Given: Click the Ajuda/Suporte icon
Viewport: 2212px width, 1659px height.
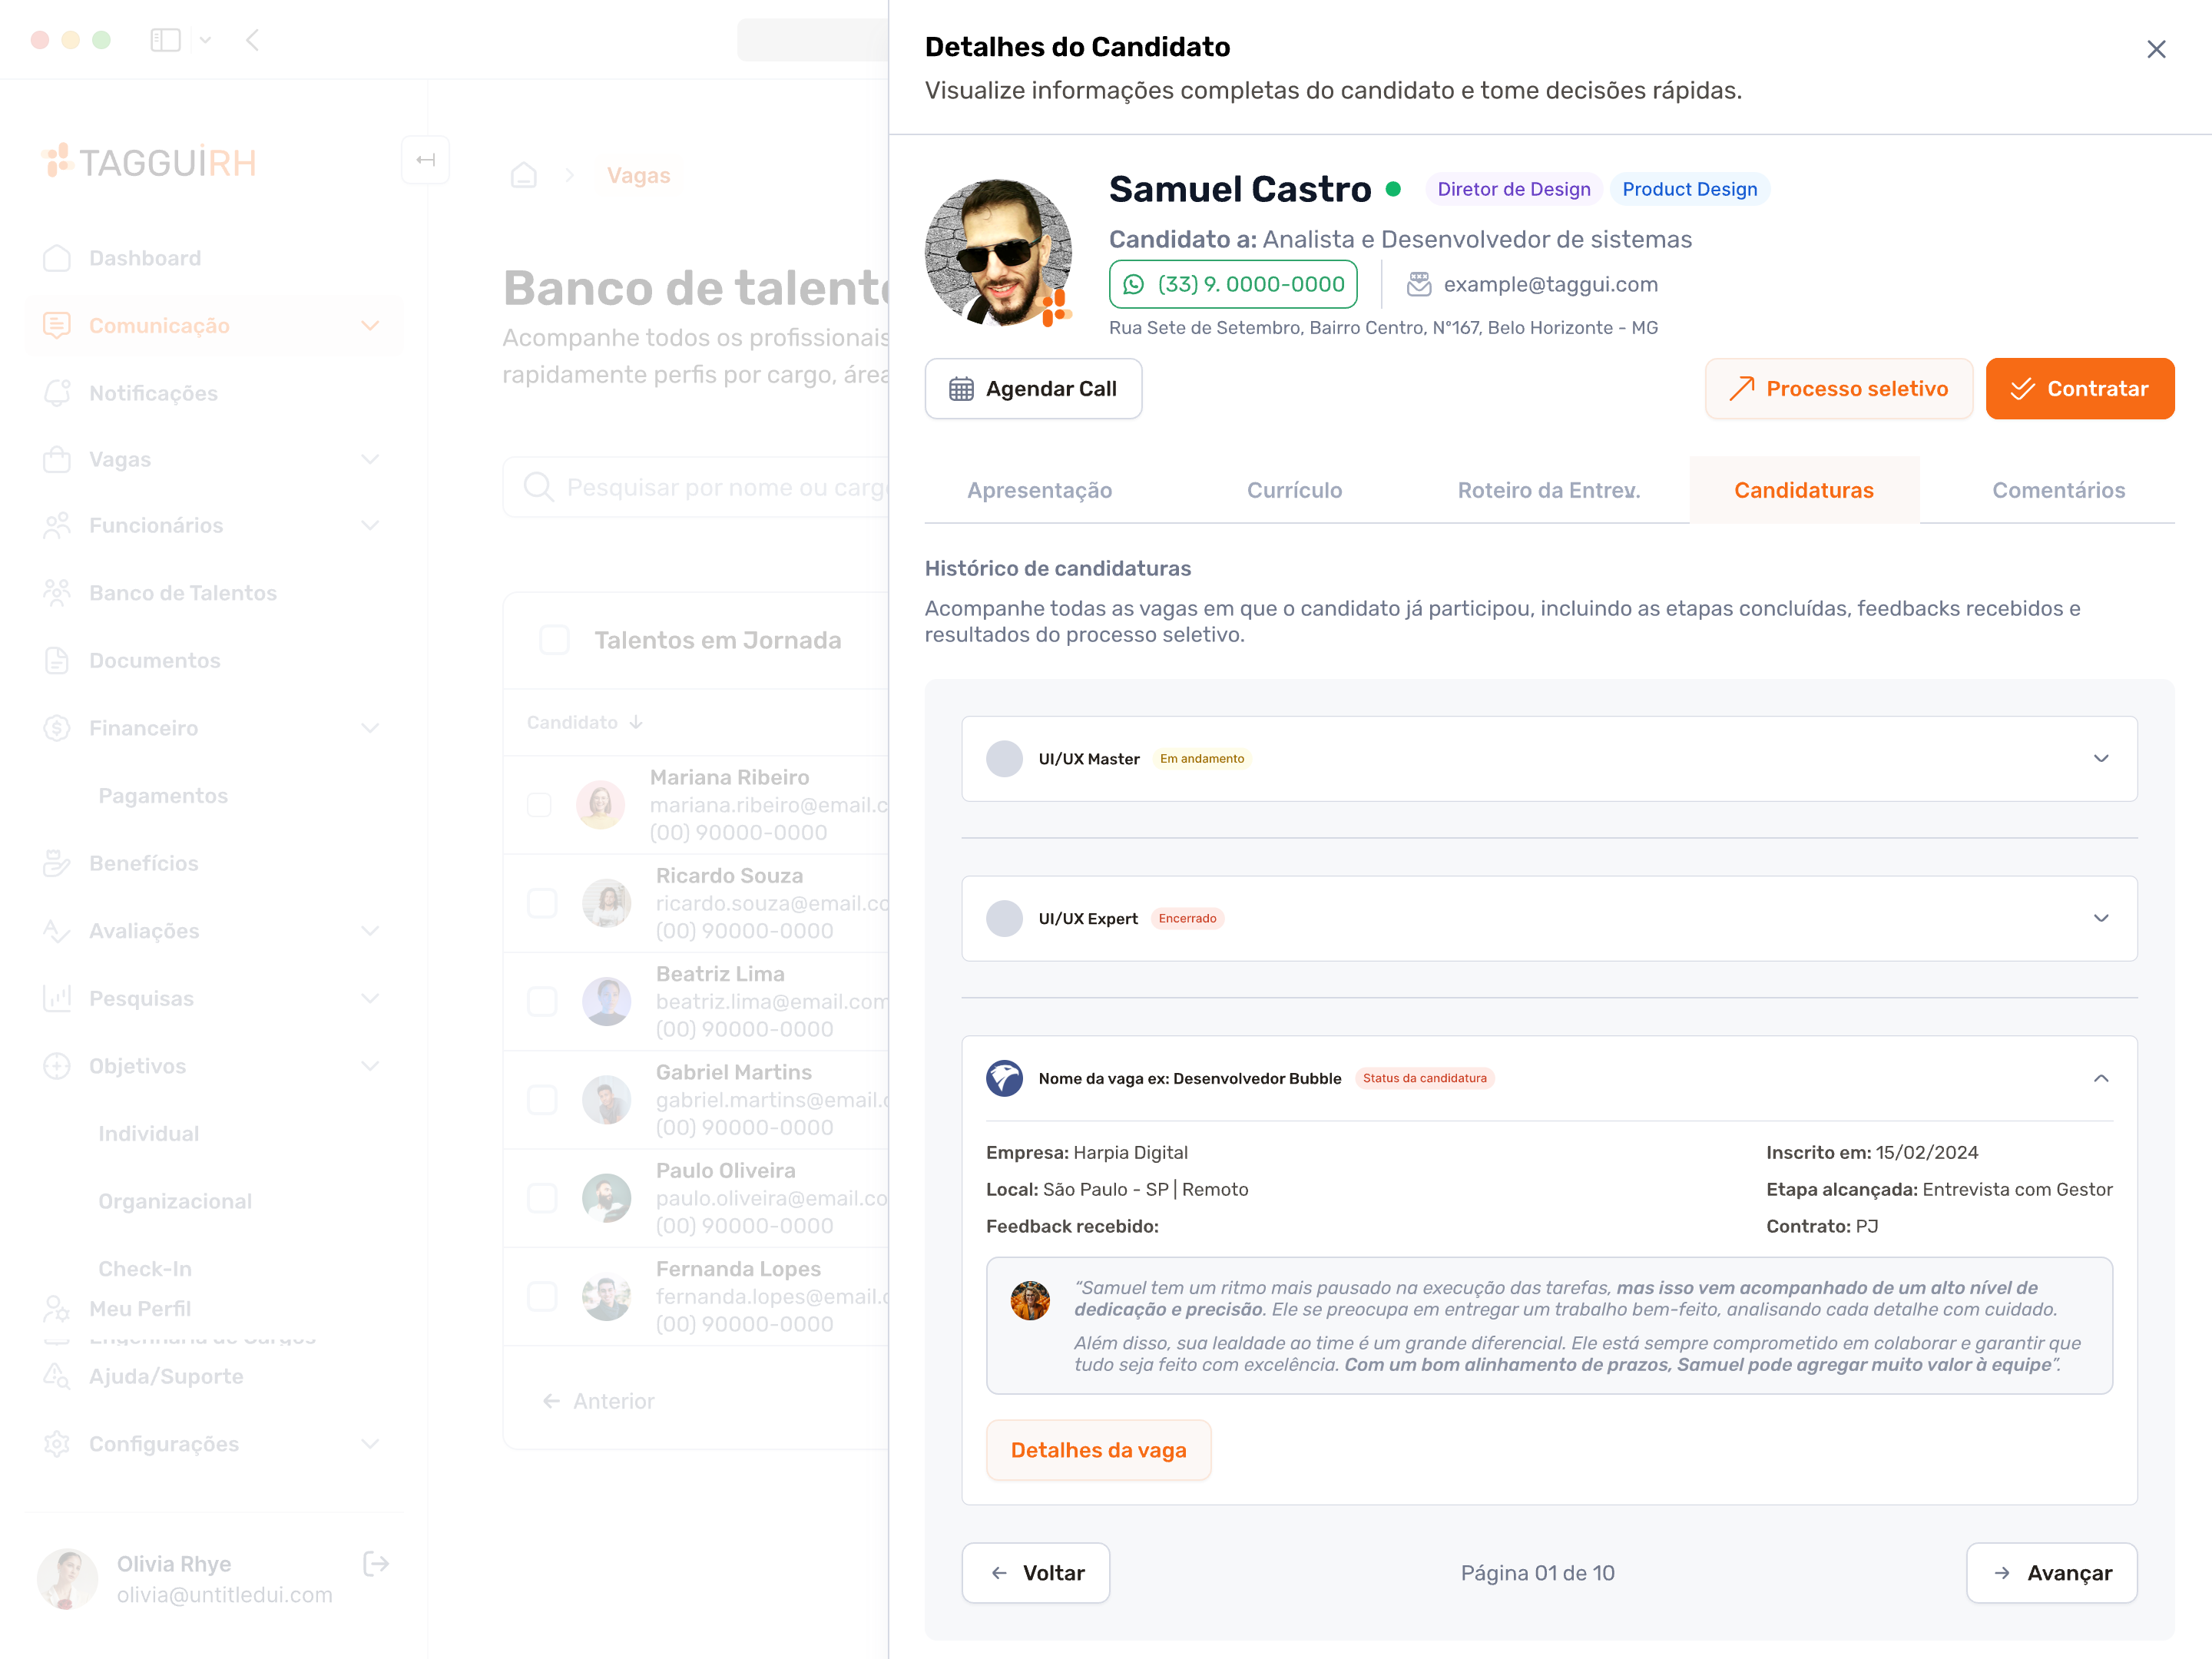Looking at the screenshot, I should coord(57,1376).
